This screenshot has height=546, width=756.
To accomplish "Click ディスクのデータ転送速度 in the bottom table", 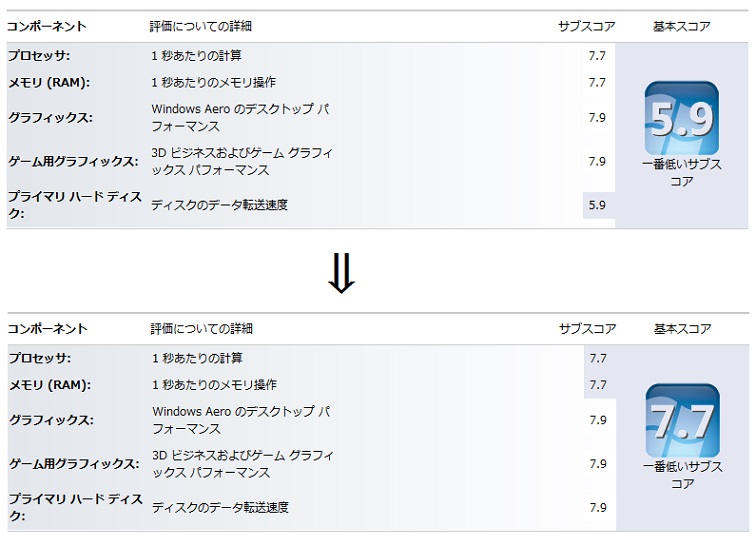I will (x=220, y=507).
